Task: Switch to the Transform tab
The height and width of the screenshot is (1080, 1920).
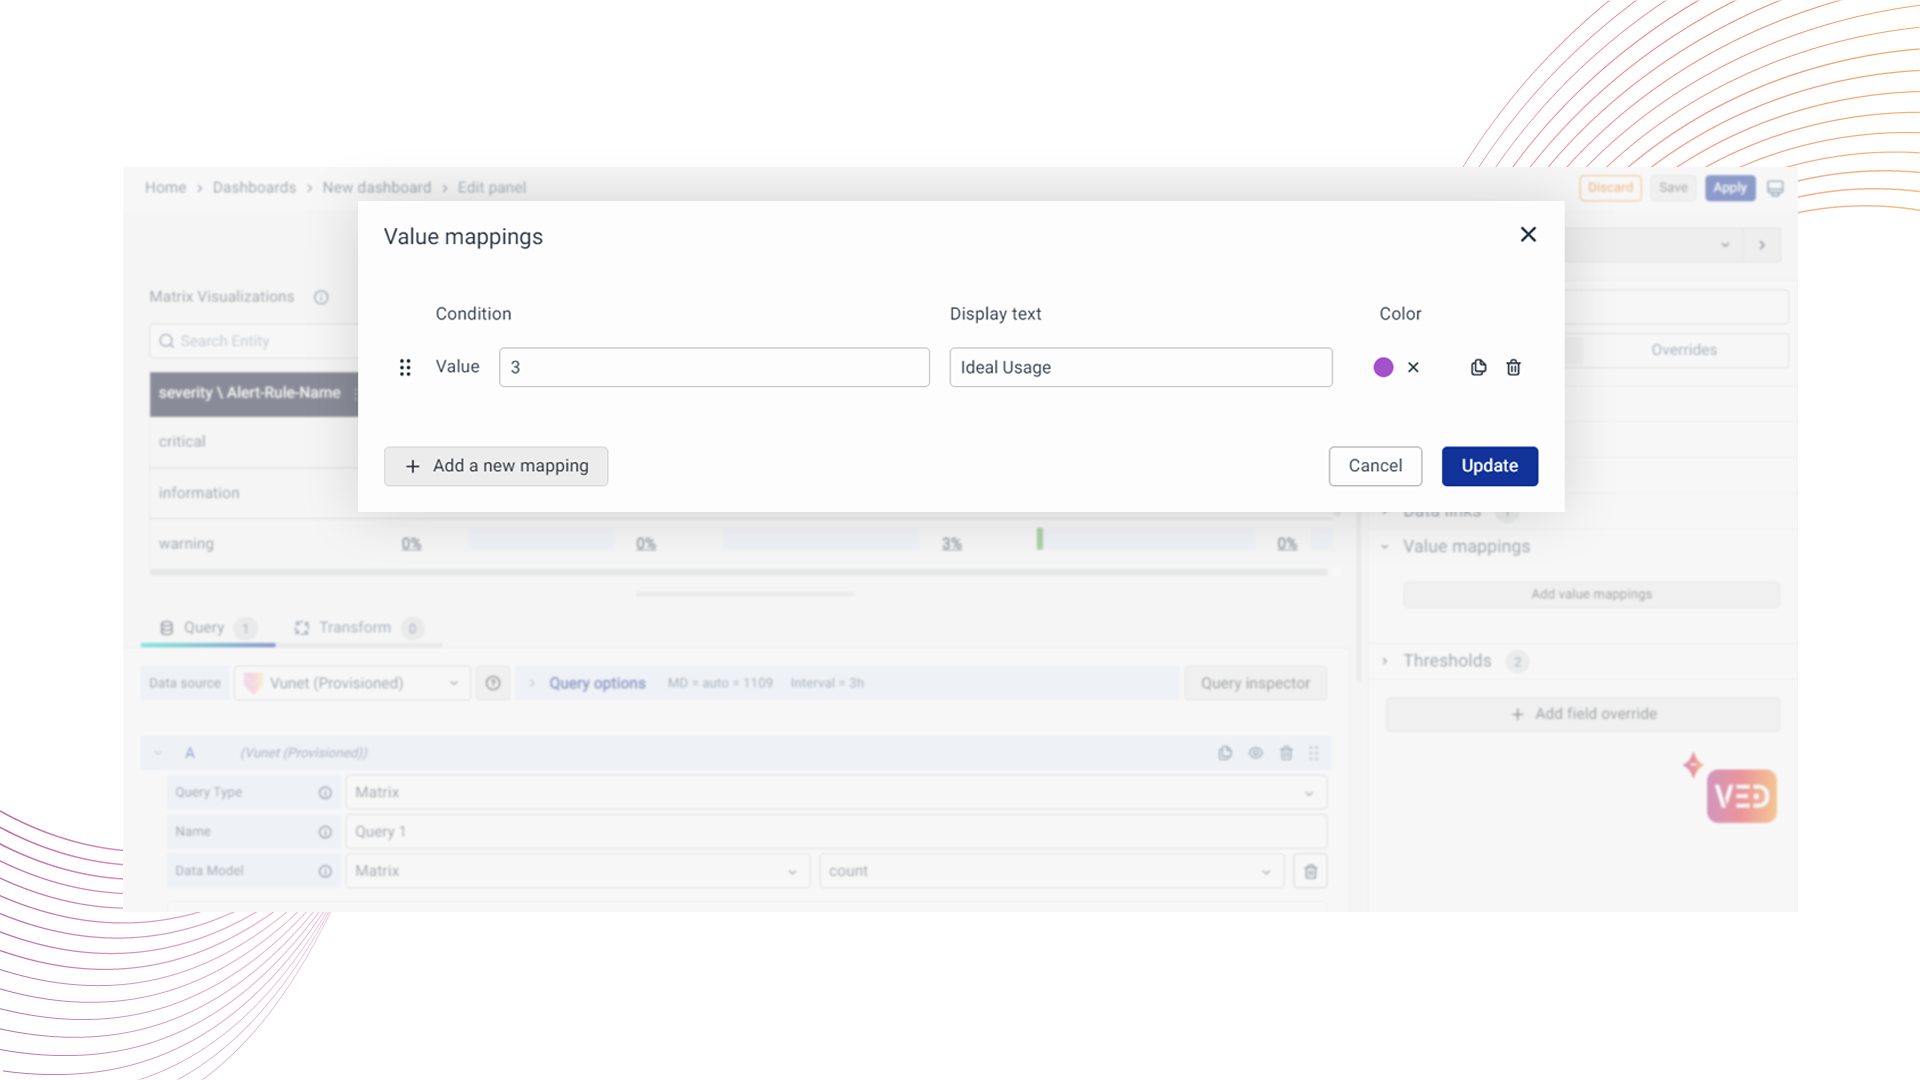Action: click(355, 627)
